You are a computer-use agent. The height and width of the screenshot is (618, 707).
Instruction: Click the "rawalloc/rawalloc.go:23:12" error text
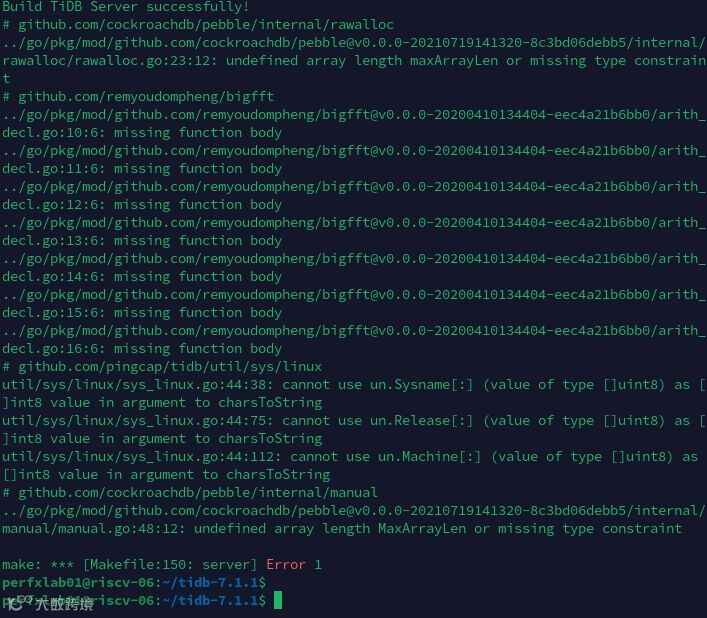(354, 60)
